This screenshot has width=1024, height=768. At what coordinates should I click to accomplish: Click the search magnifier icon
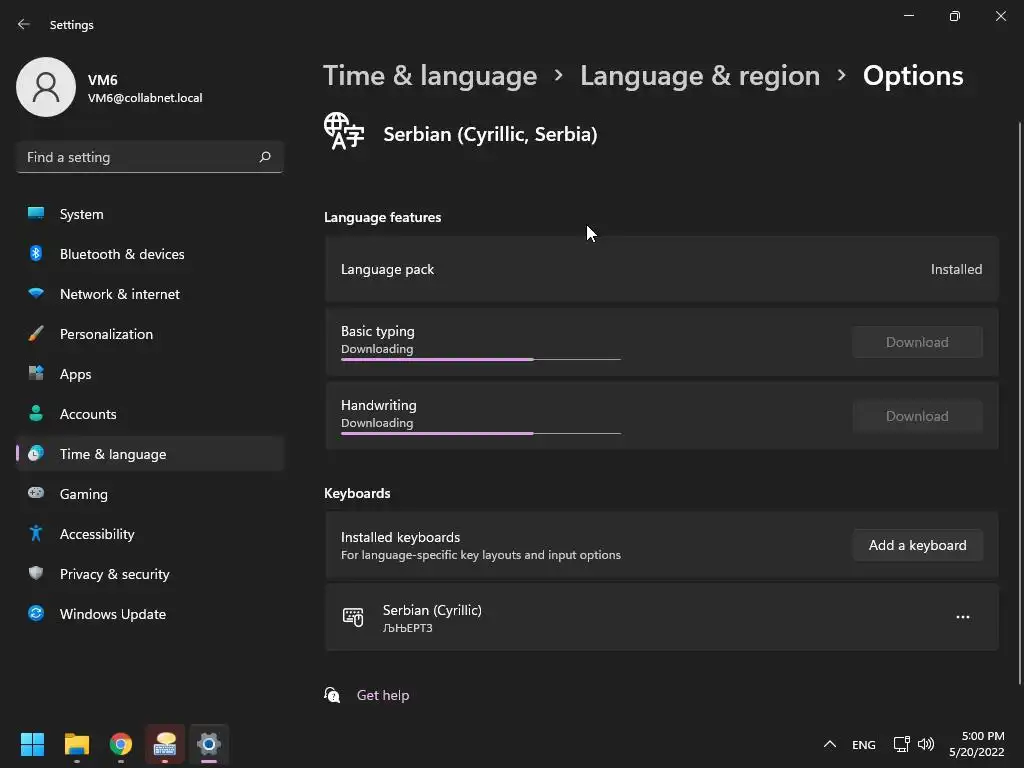265,157
